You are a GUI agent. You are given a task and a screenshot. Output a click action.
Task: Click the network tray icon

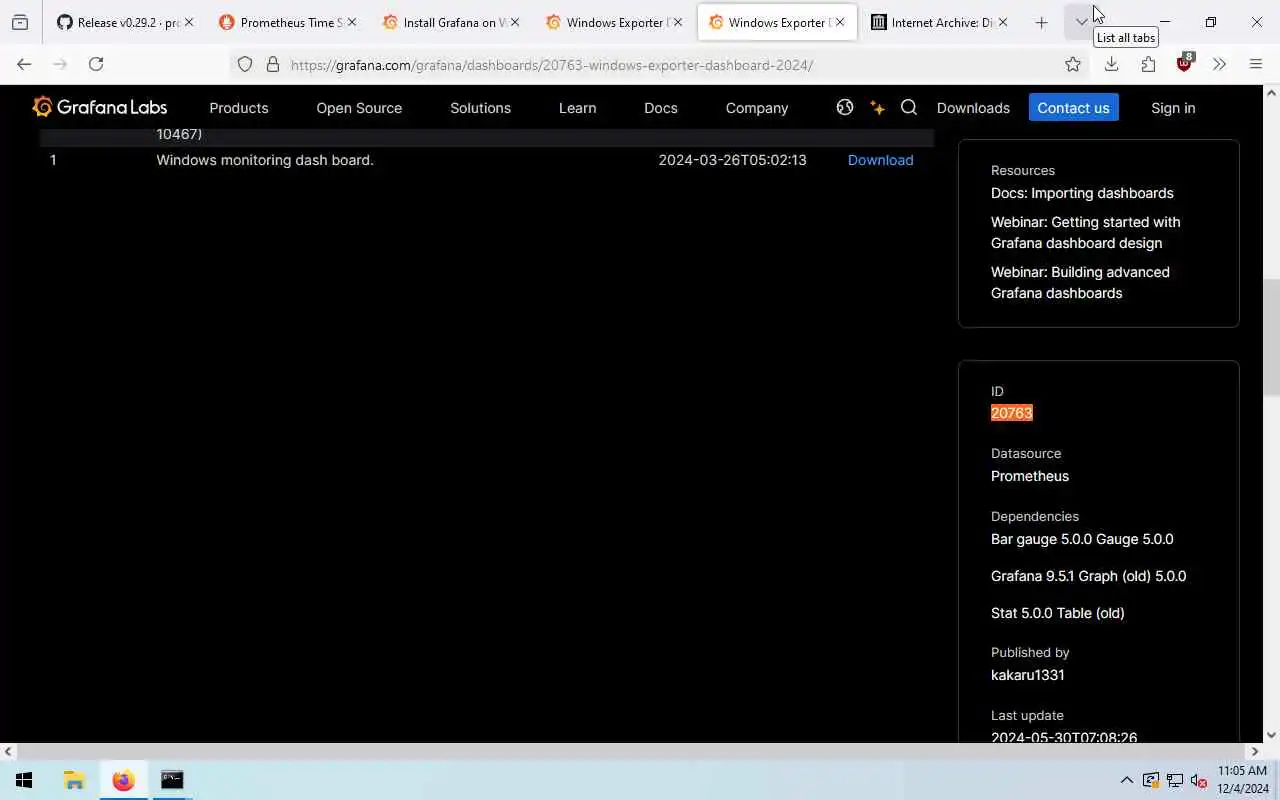click(x=1175, y=780)
